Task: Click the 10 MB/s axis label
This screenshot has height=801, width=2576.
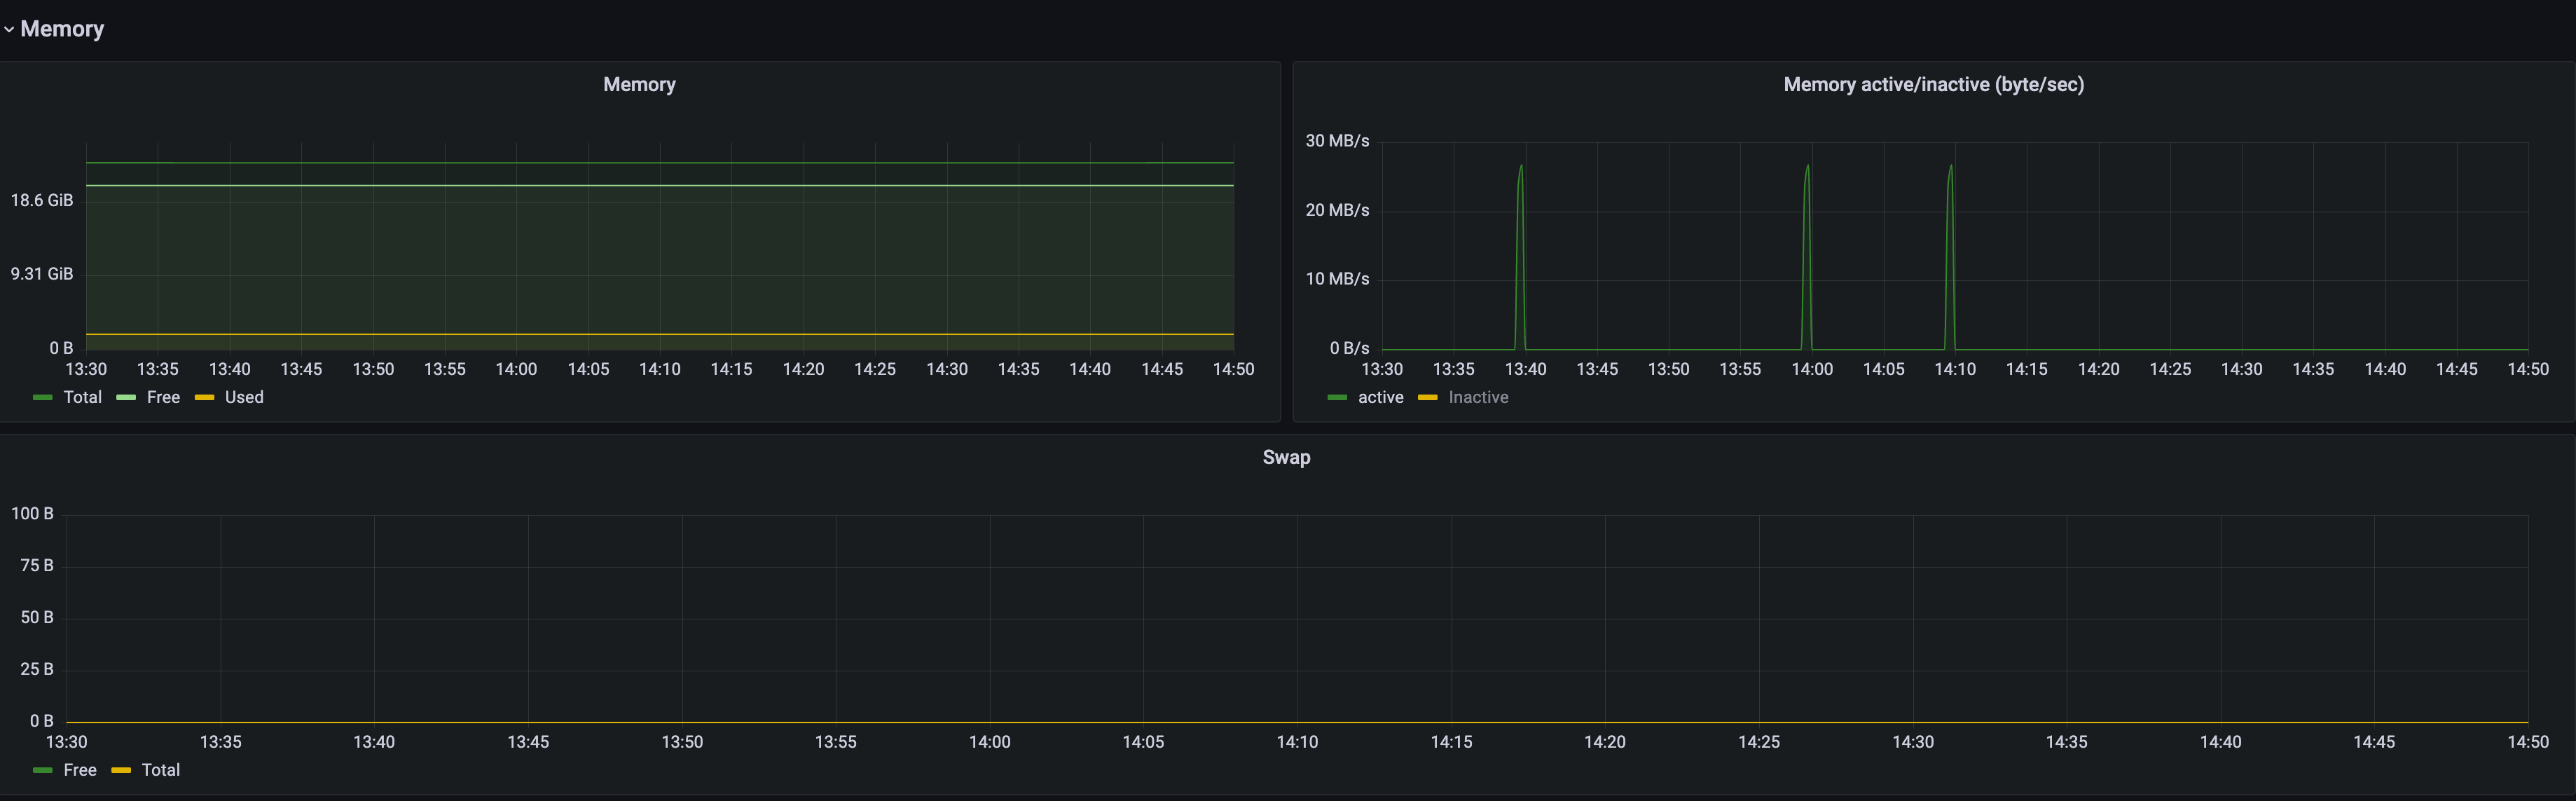Action: 1337,279
